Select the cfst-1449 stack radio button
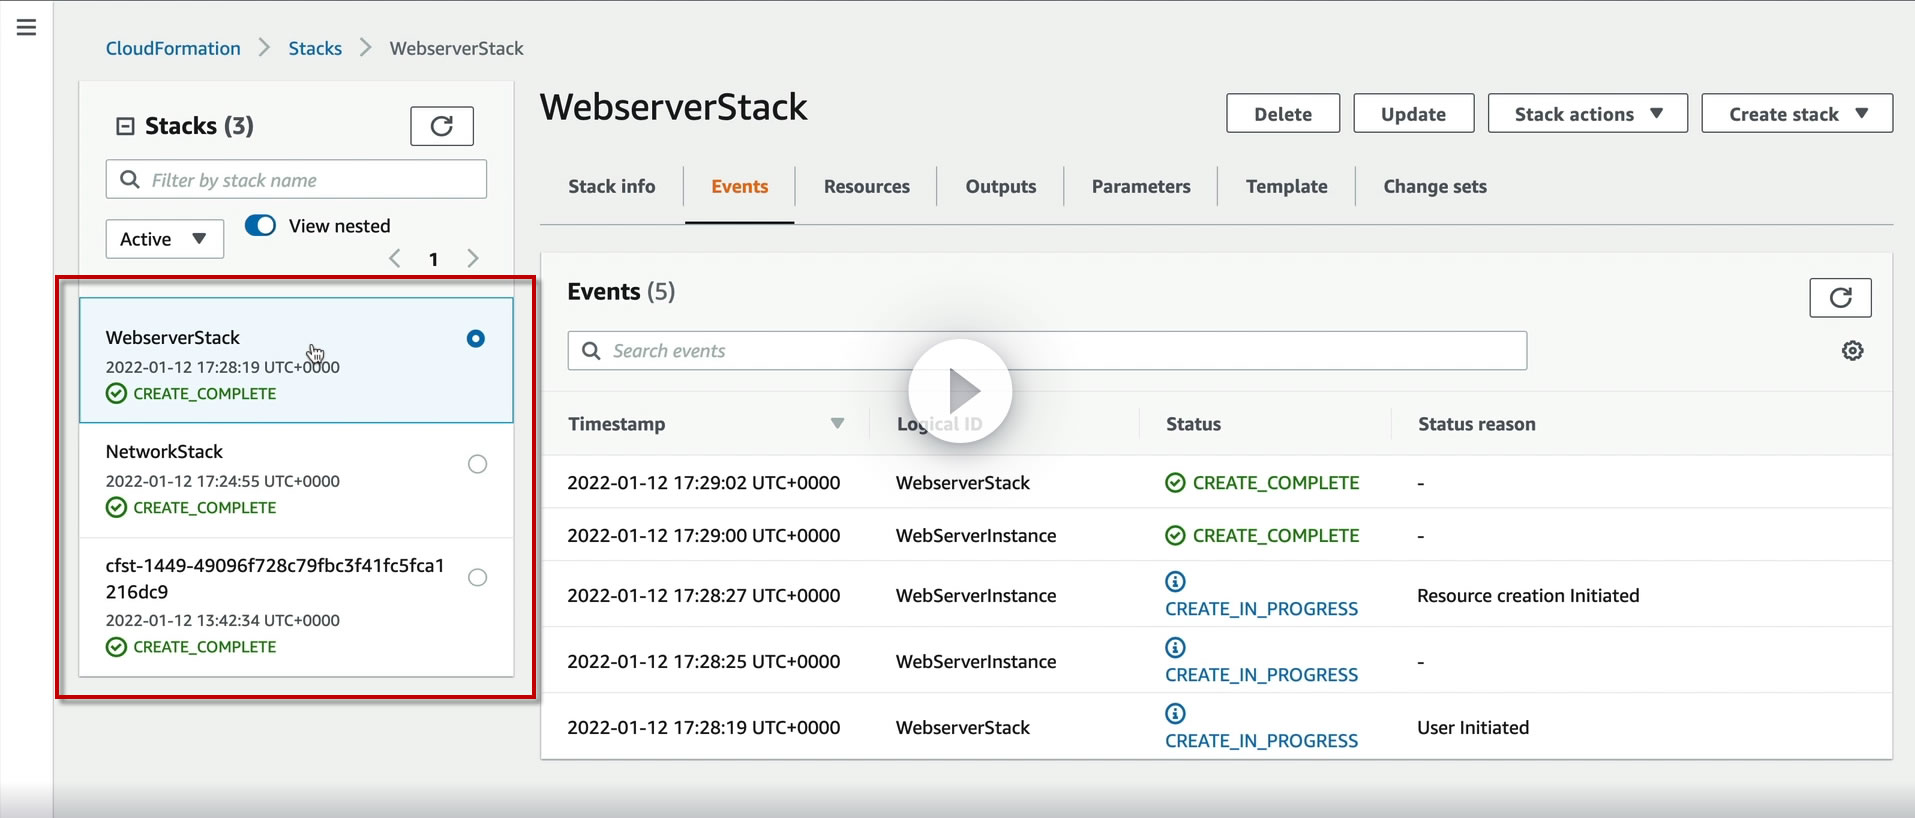The height and width of the screenshot is (818, 1915). coord(478,577)
